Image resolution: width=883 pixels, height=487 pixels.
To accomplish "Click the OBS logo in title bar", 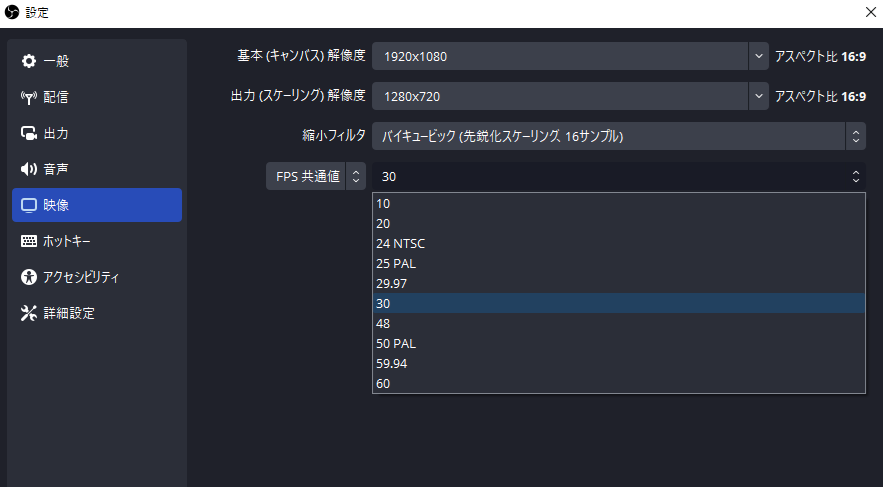I will (x=12, y=12).
